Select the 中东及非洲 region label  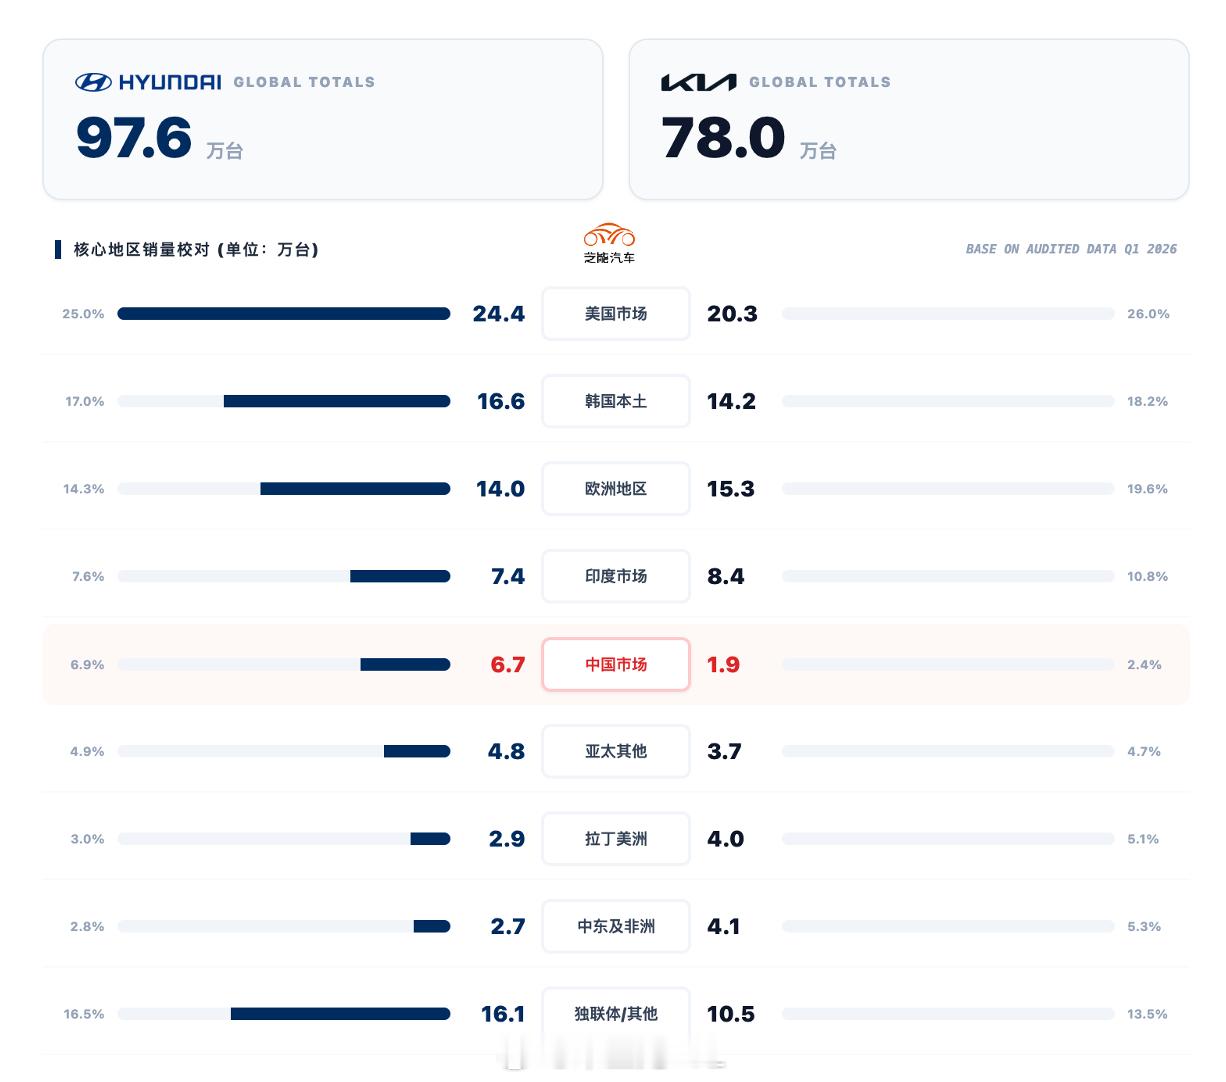pyautogui.click(x=616, y=926)
